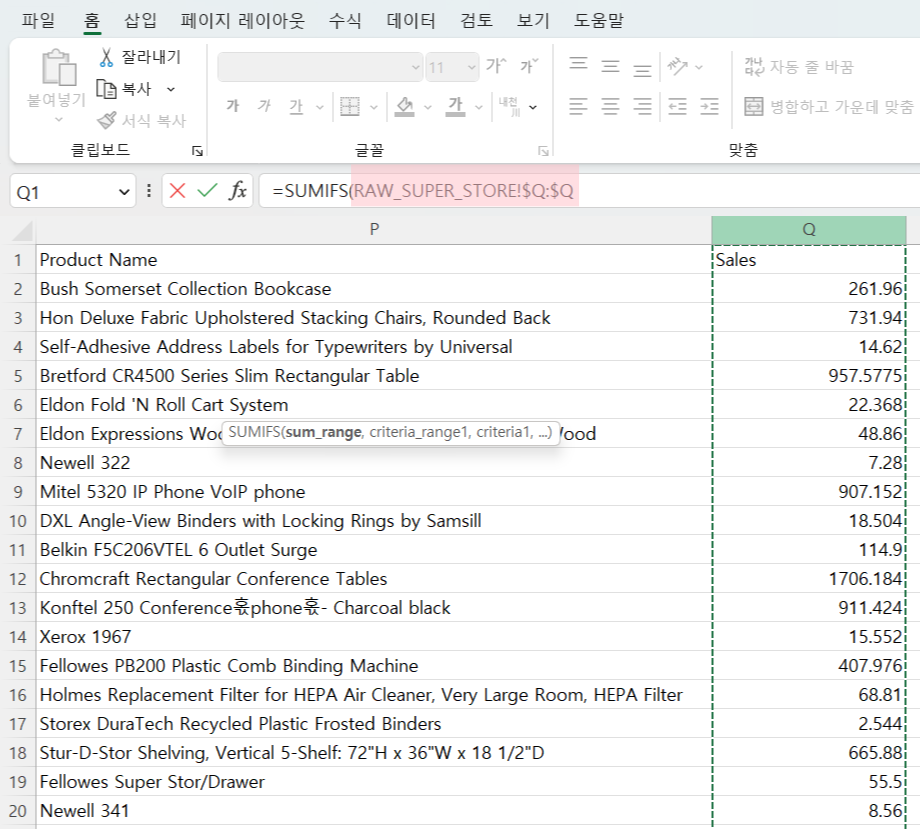Click the text orientation icon
Viewport: 920px width, 829px height.
[x=678, y=66]
